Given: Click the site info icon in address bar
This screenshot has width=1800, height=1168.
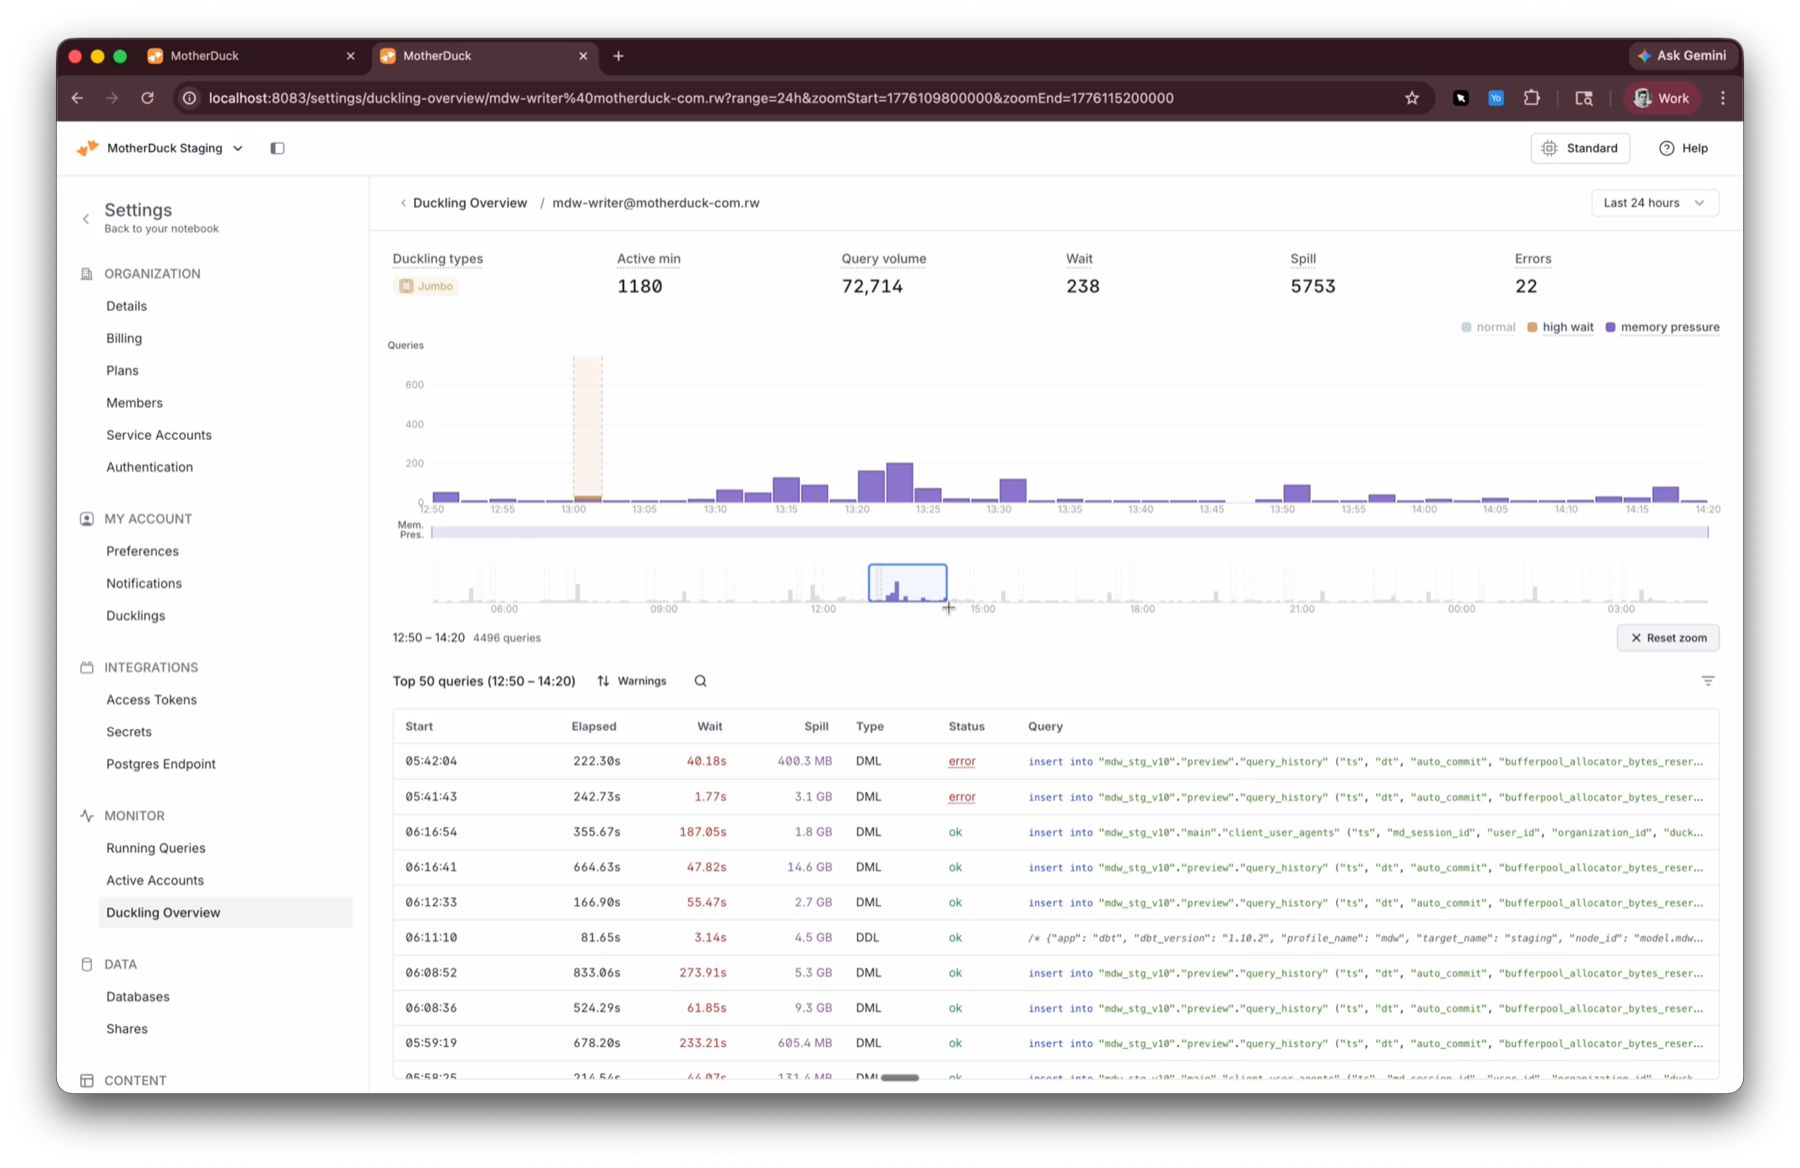Looking at the screenshot, I should 189,98.
